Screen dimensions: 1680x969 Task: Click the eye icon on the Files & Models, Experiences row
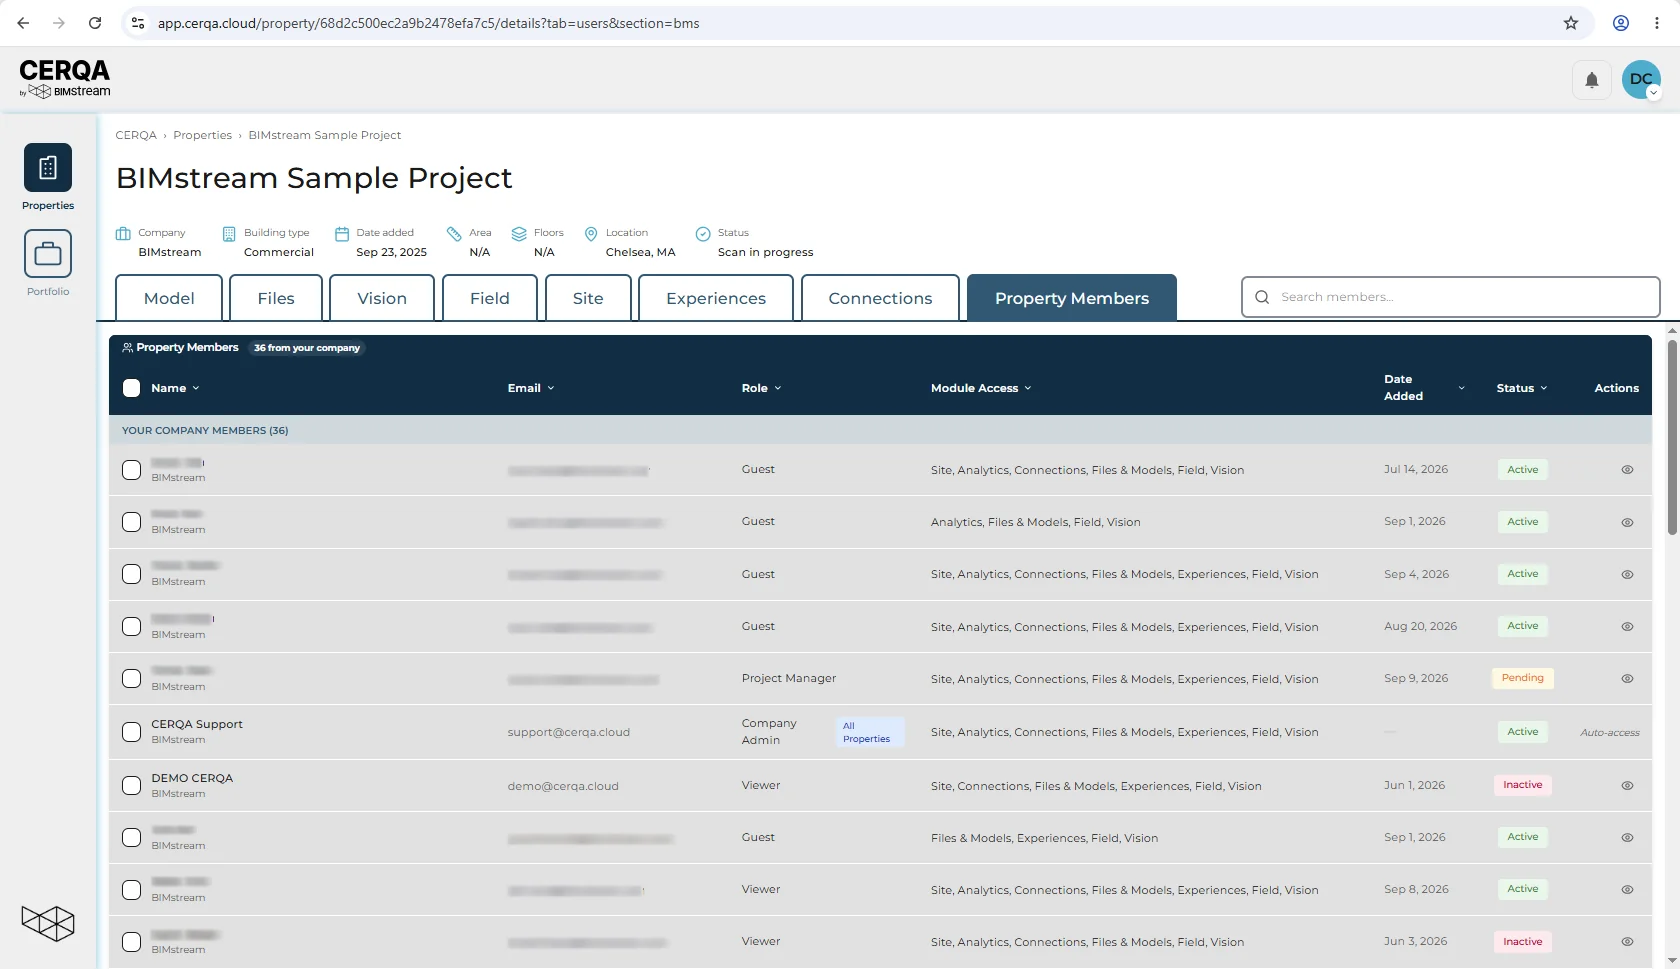pyautogui.click(x=1627, y=838)
